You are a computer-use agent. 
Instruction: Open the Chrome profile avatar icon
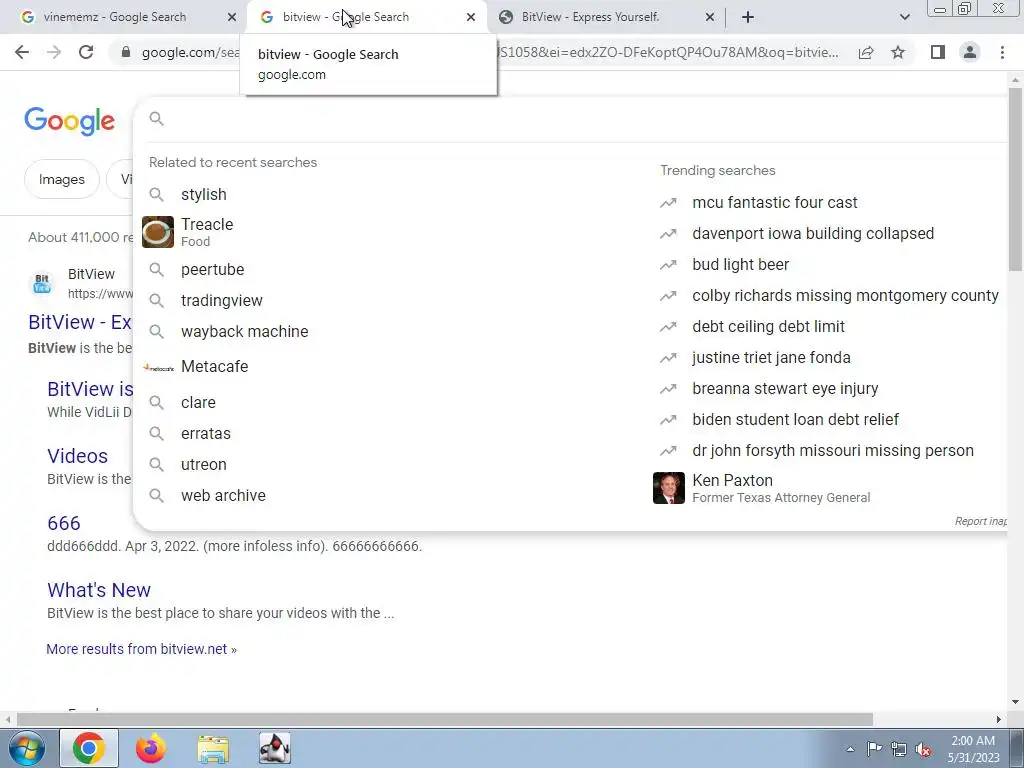click(x=970, y=52)
